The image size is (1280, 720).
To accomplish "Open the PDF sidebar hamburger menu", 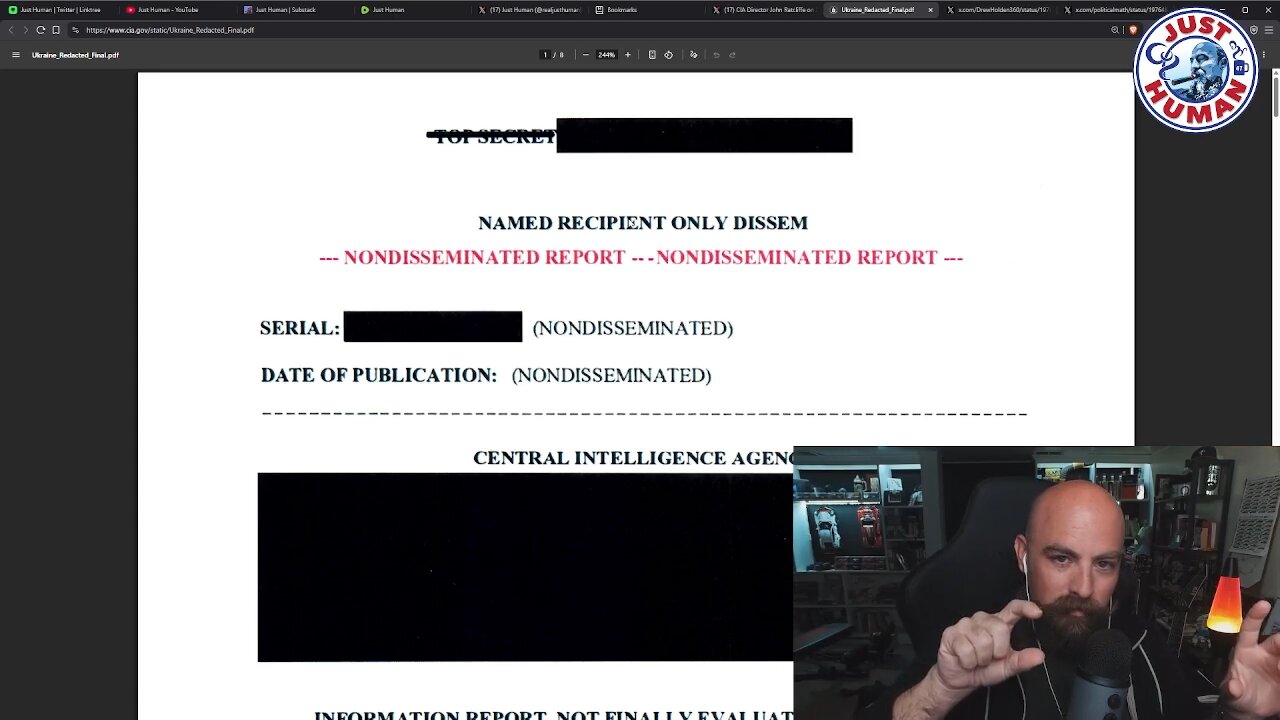I will (x=15, y=55).
